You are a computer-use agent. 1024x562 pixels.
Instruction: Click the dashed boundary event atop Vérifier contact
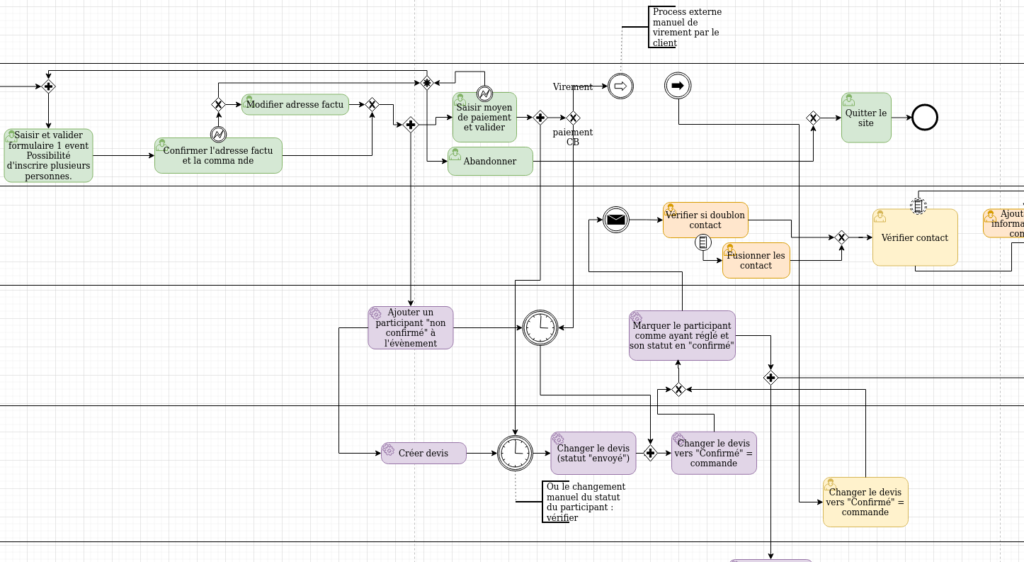[918, 206]
